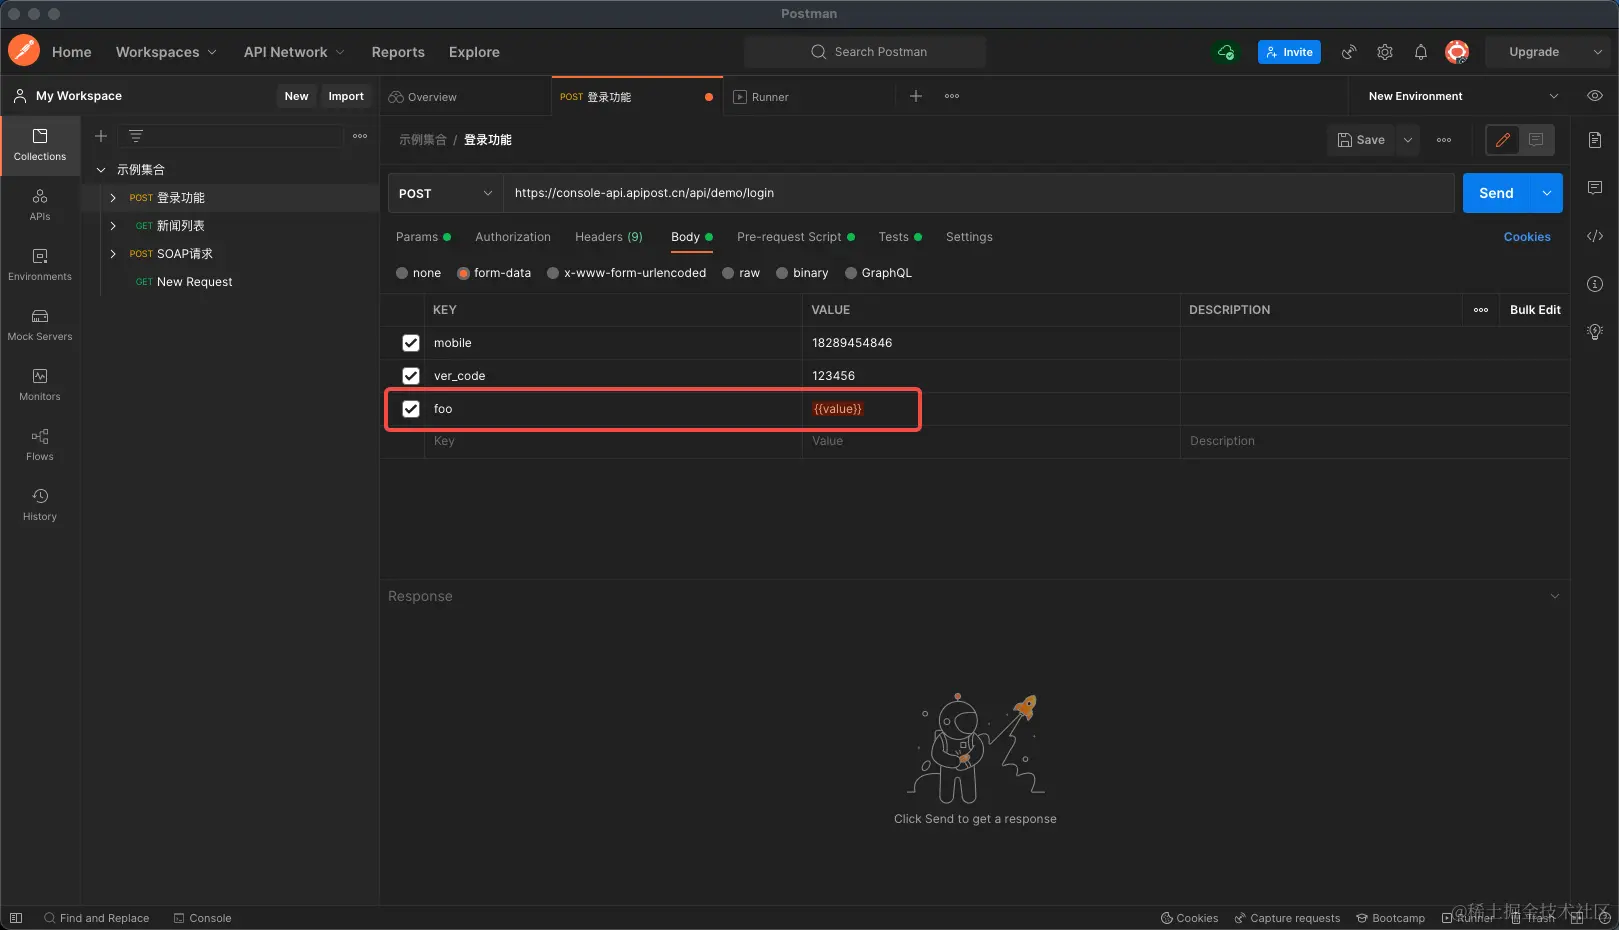
Task: Switch to the Headers (9) tab
Action: pos(609,237)
